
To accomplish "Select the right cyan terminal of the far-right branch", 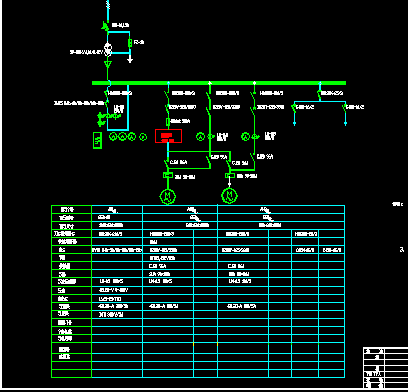I will (345, 123).
